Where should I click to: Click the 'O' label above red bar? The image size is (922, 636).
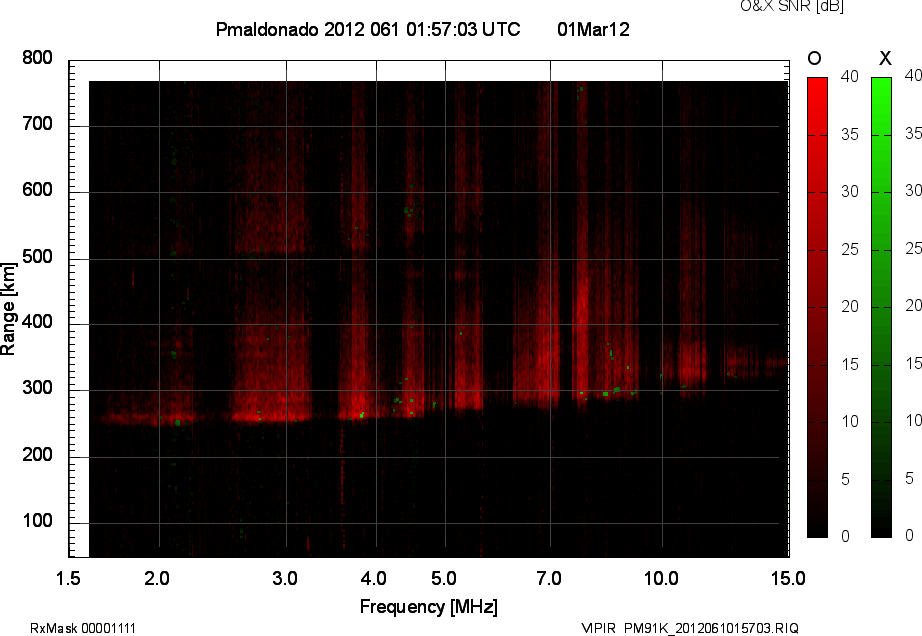(814, 58)
